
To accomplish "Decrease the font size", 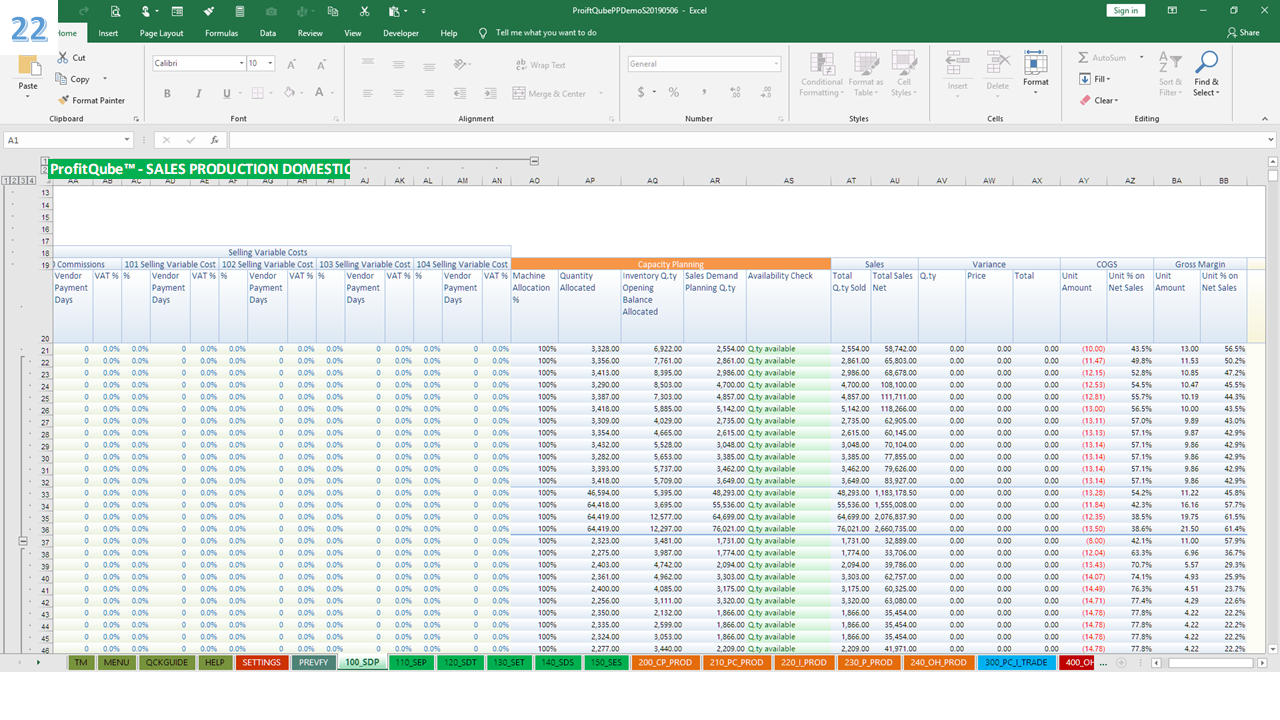I will pyautogui.click(x=320, y=64).
